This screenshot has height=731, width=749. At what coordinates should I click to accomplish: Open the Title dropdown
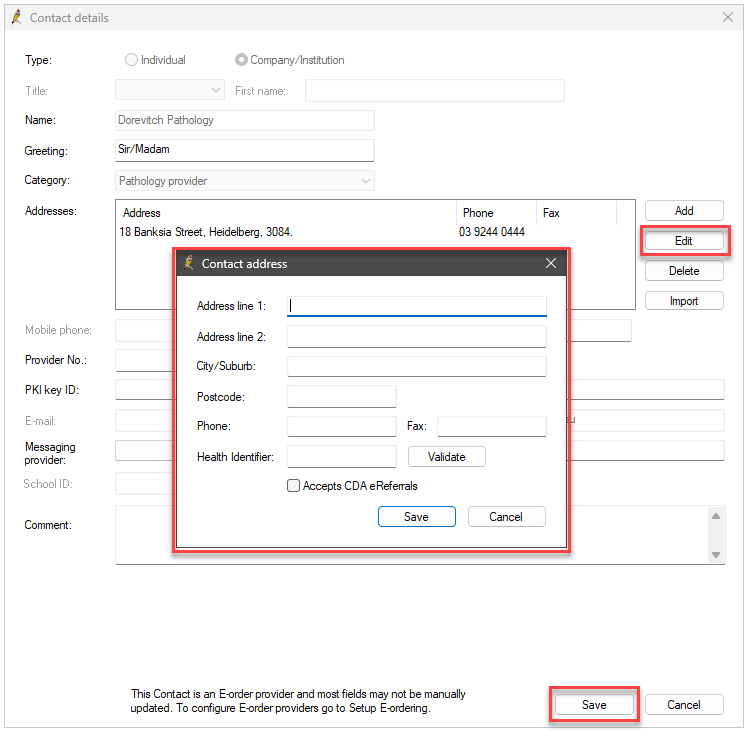click(170, 90)
